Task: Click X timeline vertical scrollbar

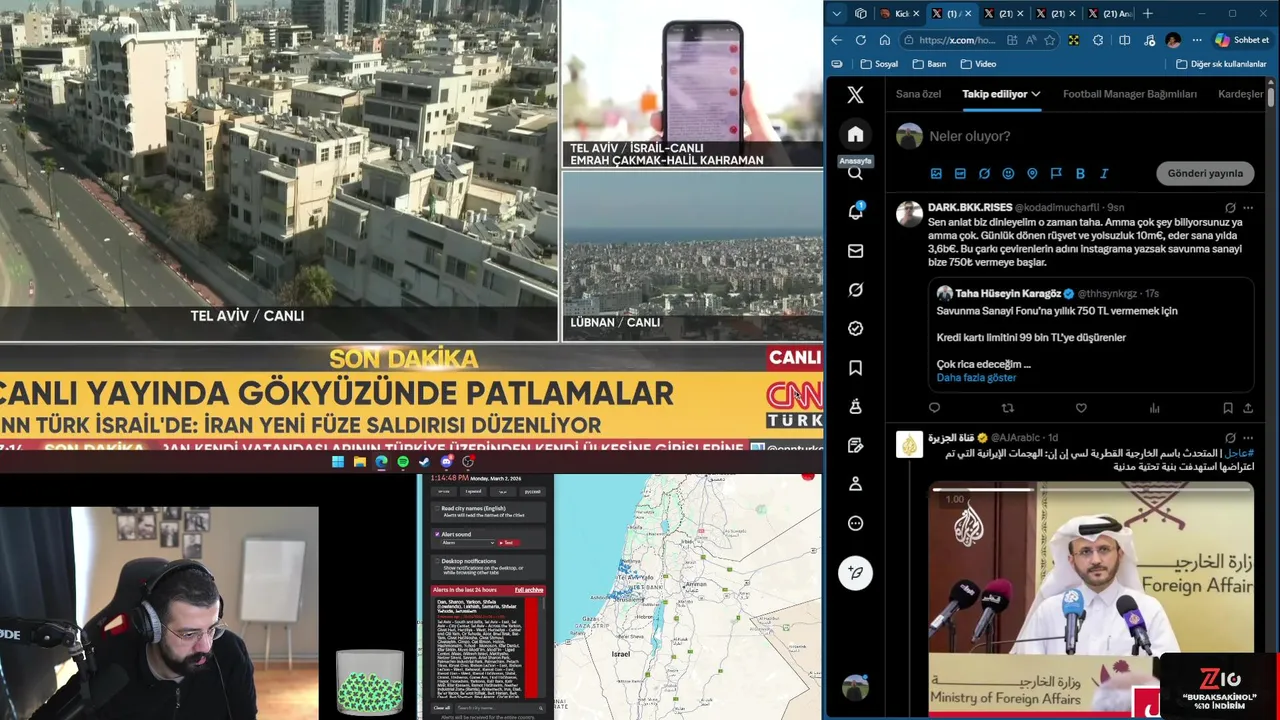Action: pos(1271,100)
